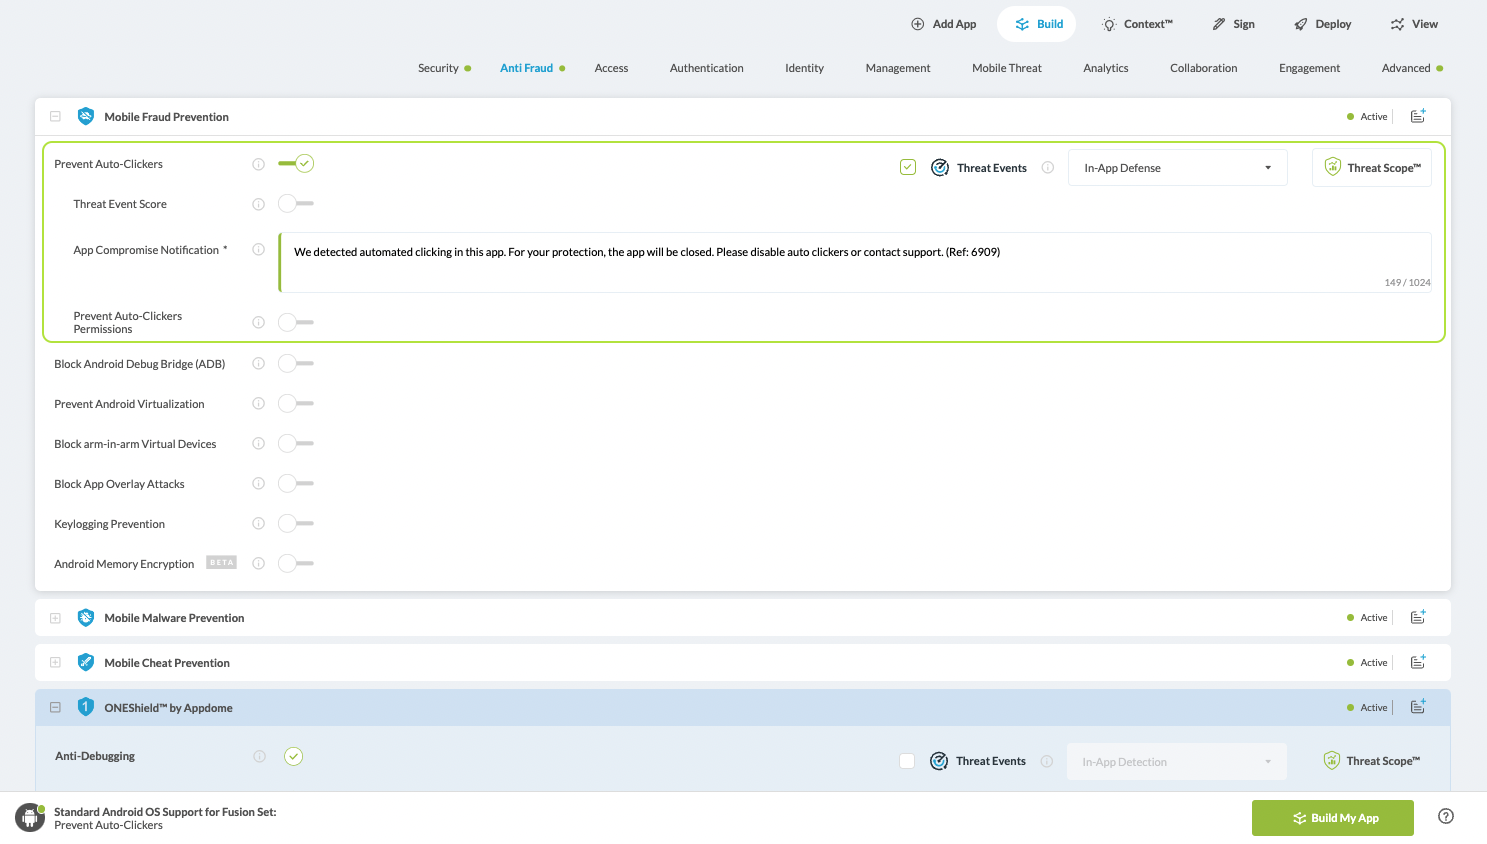
Task: Open the In-App Defense dropdown
Action: tap(1177, 168)
